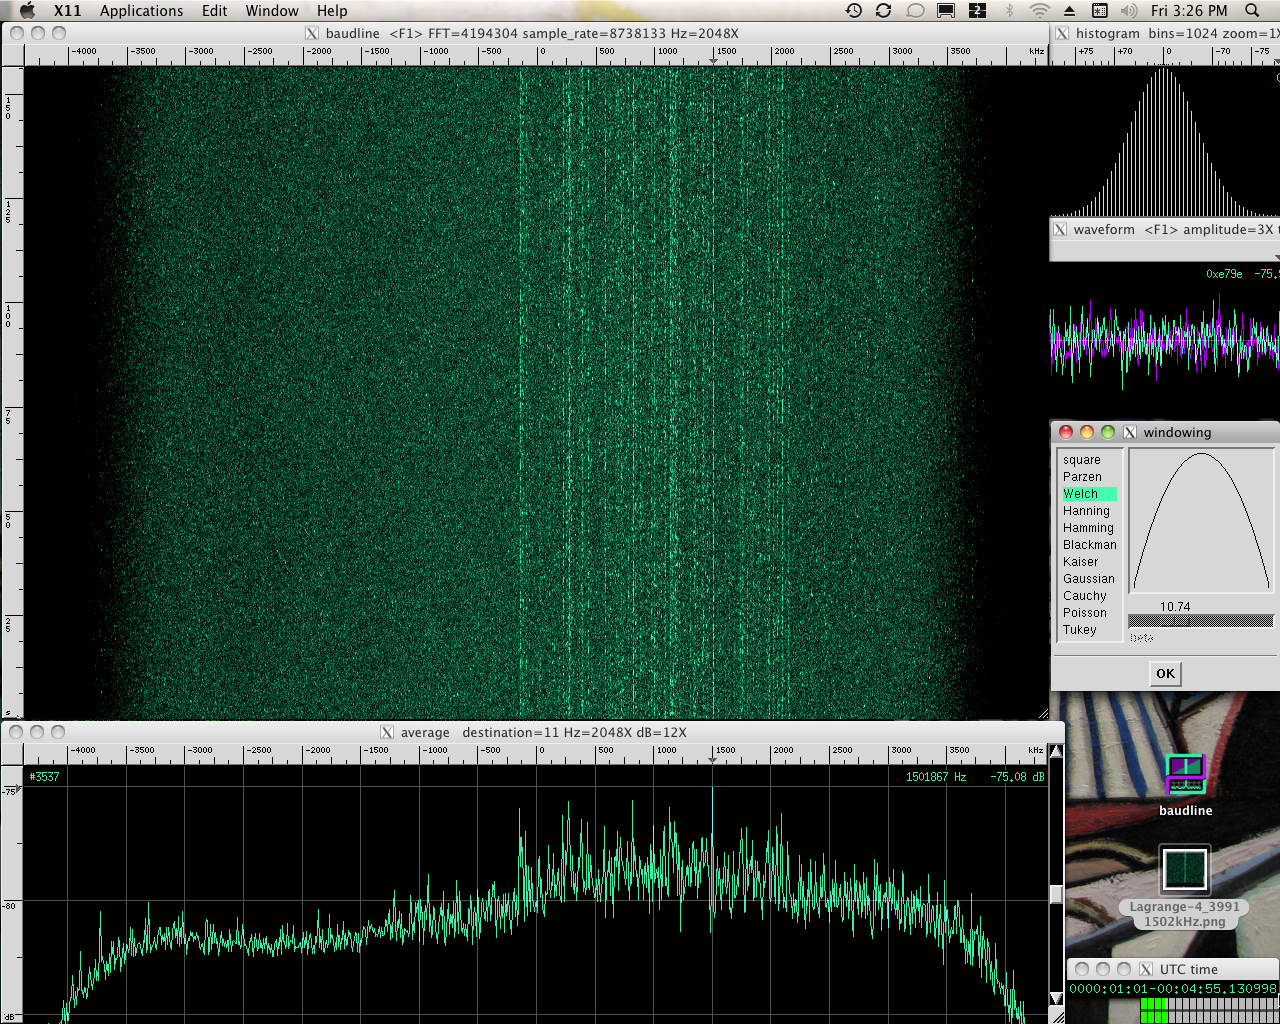The image size is (1280, 1024).
Task: Open the Window menu
Action: (x=271, y=11)
